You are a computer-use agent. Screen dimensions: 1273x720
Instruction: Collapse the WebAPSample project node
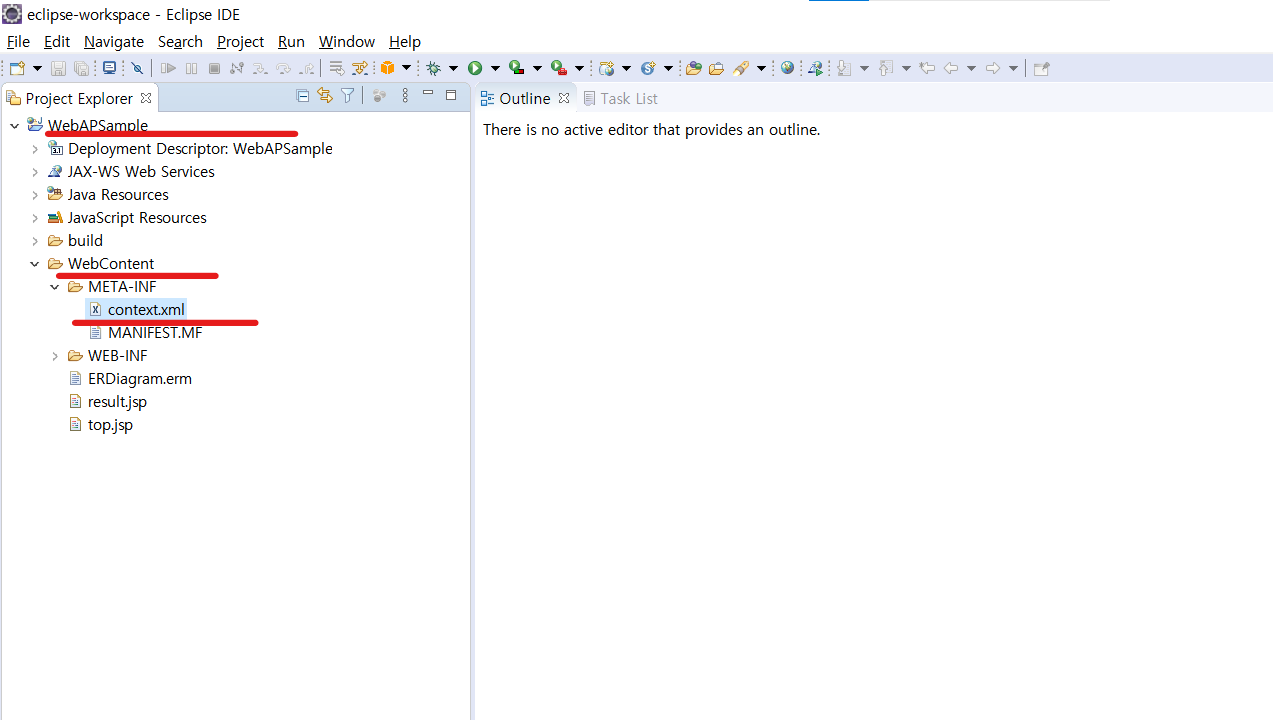(x=14, y=125)
